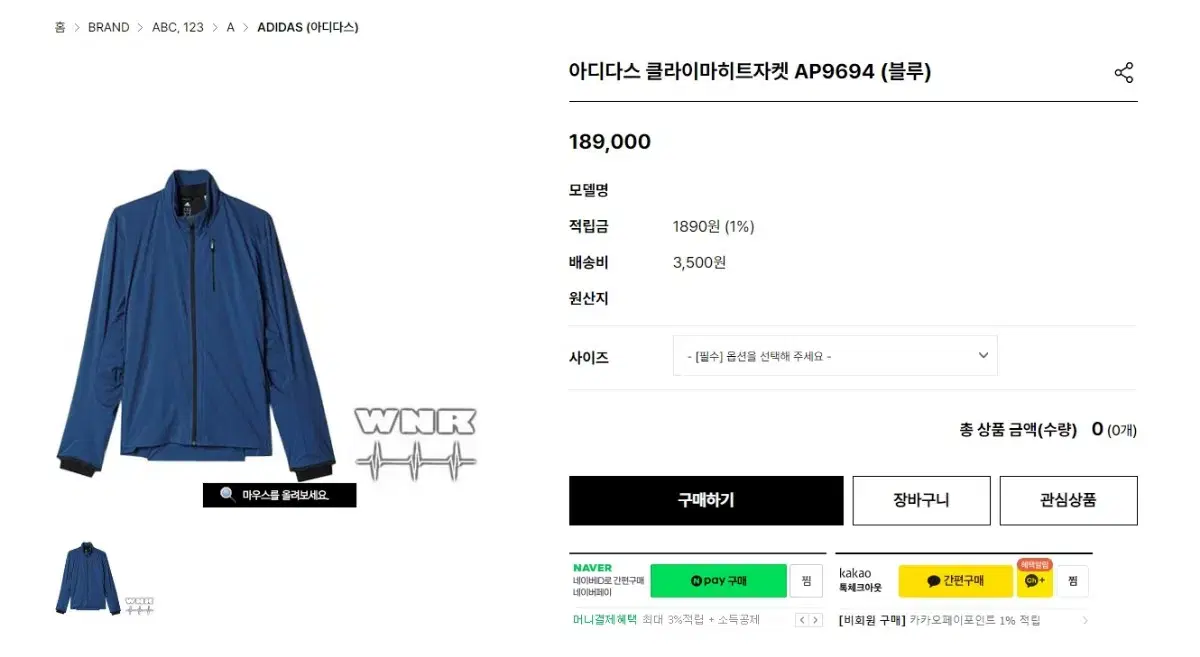
Task: Open ADIDAS (아디다스) breadcrumb category
Action: click(x=307, y=27)
